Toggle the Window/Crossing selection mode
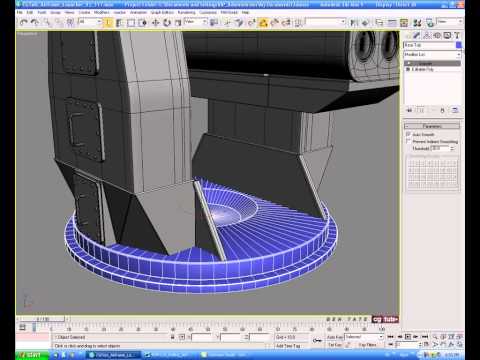This screenshot has height=360, width=480. [x=143, y=23]
